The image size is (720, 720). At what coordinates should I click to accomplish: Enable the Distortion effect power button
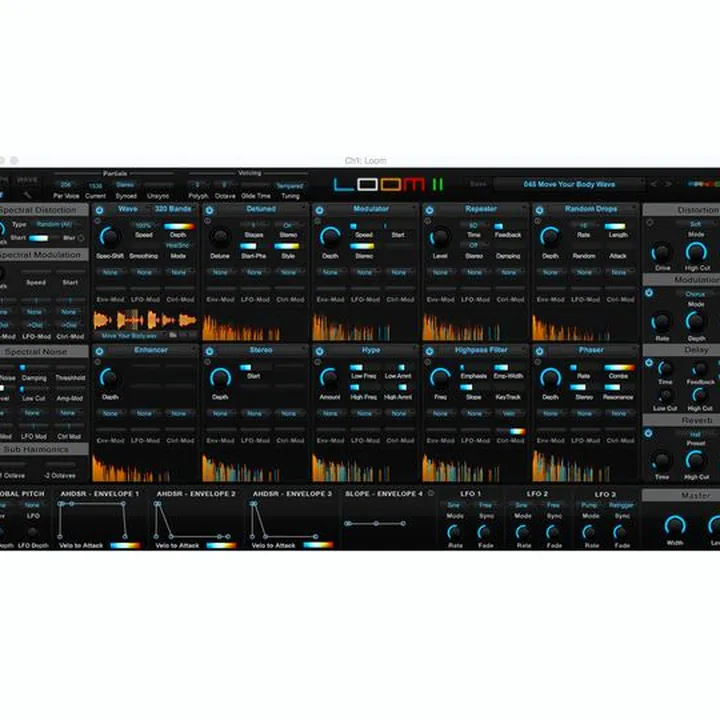tap(650, 223)
